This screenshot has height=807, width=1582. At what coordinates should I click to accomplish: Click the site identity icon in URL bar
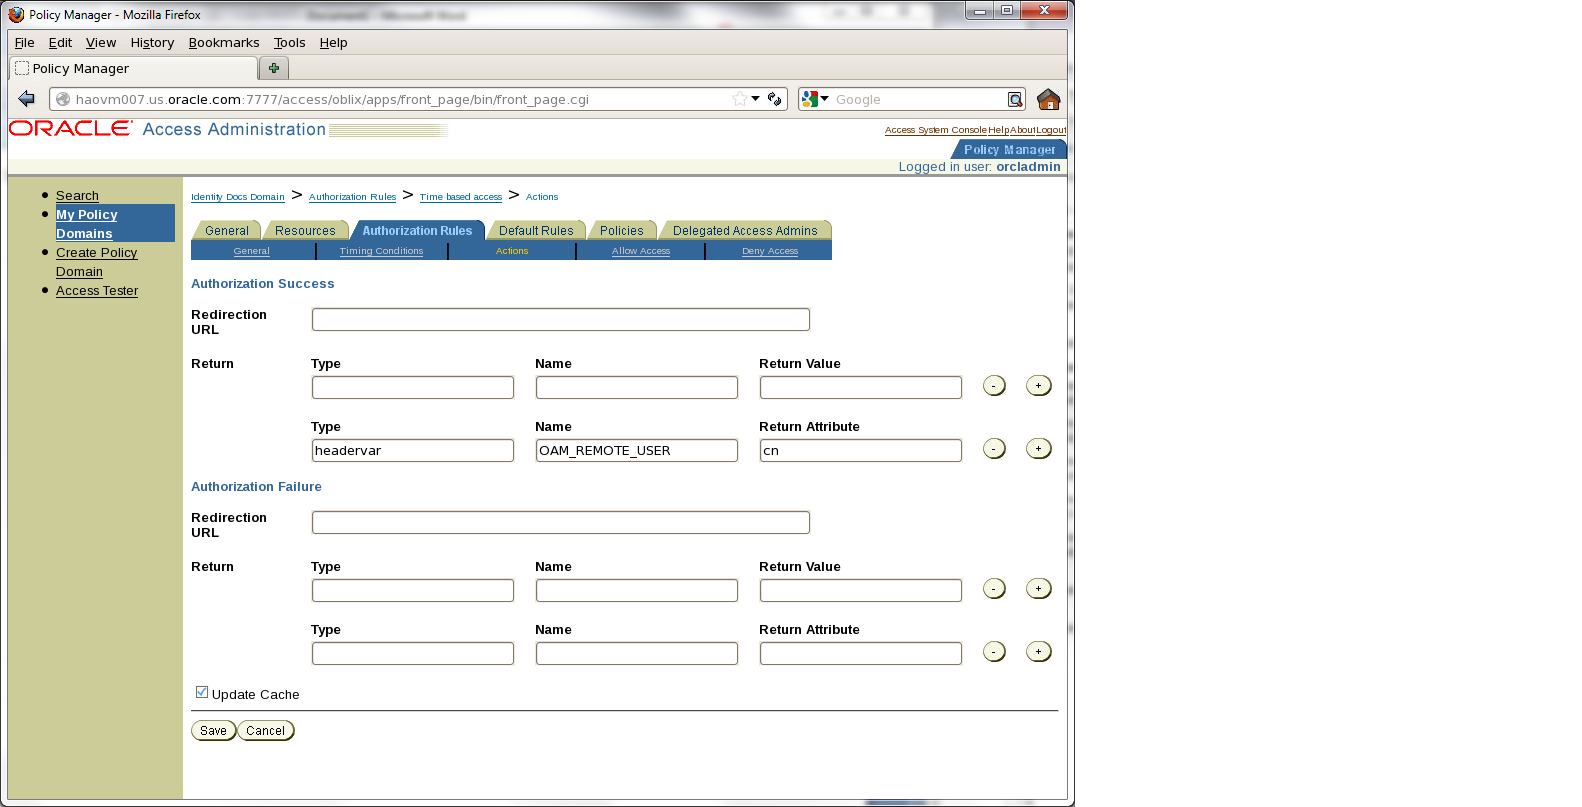click(x=63, y=99)
